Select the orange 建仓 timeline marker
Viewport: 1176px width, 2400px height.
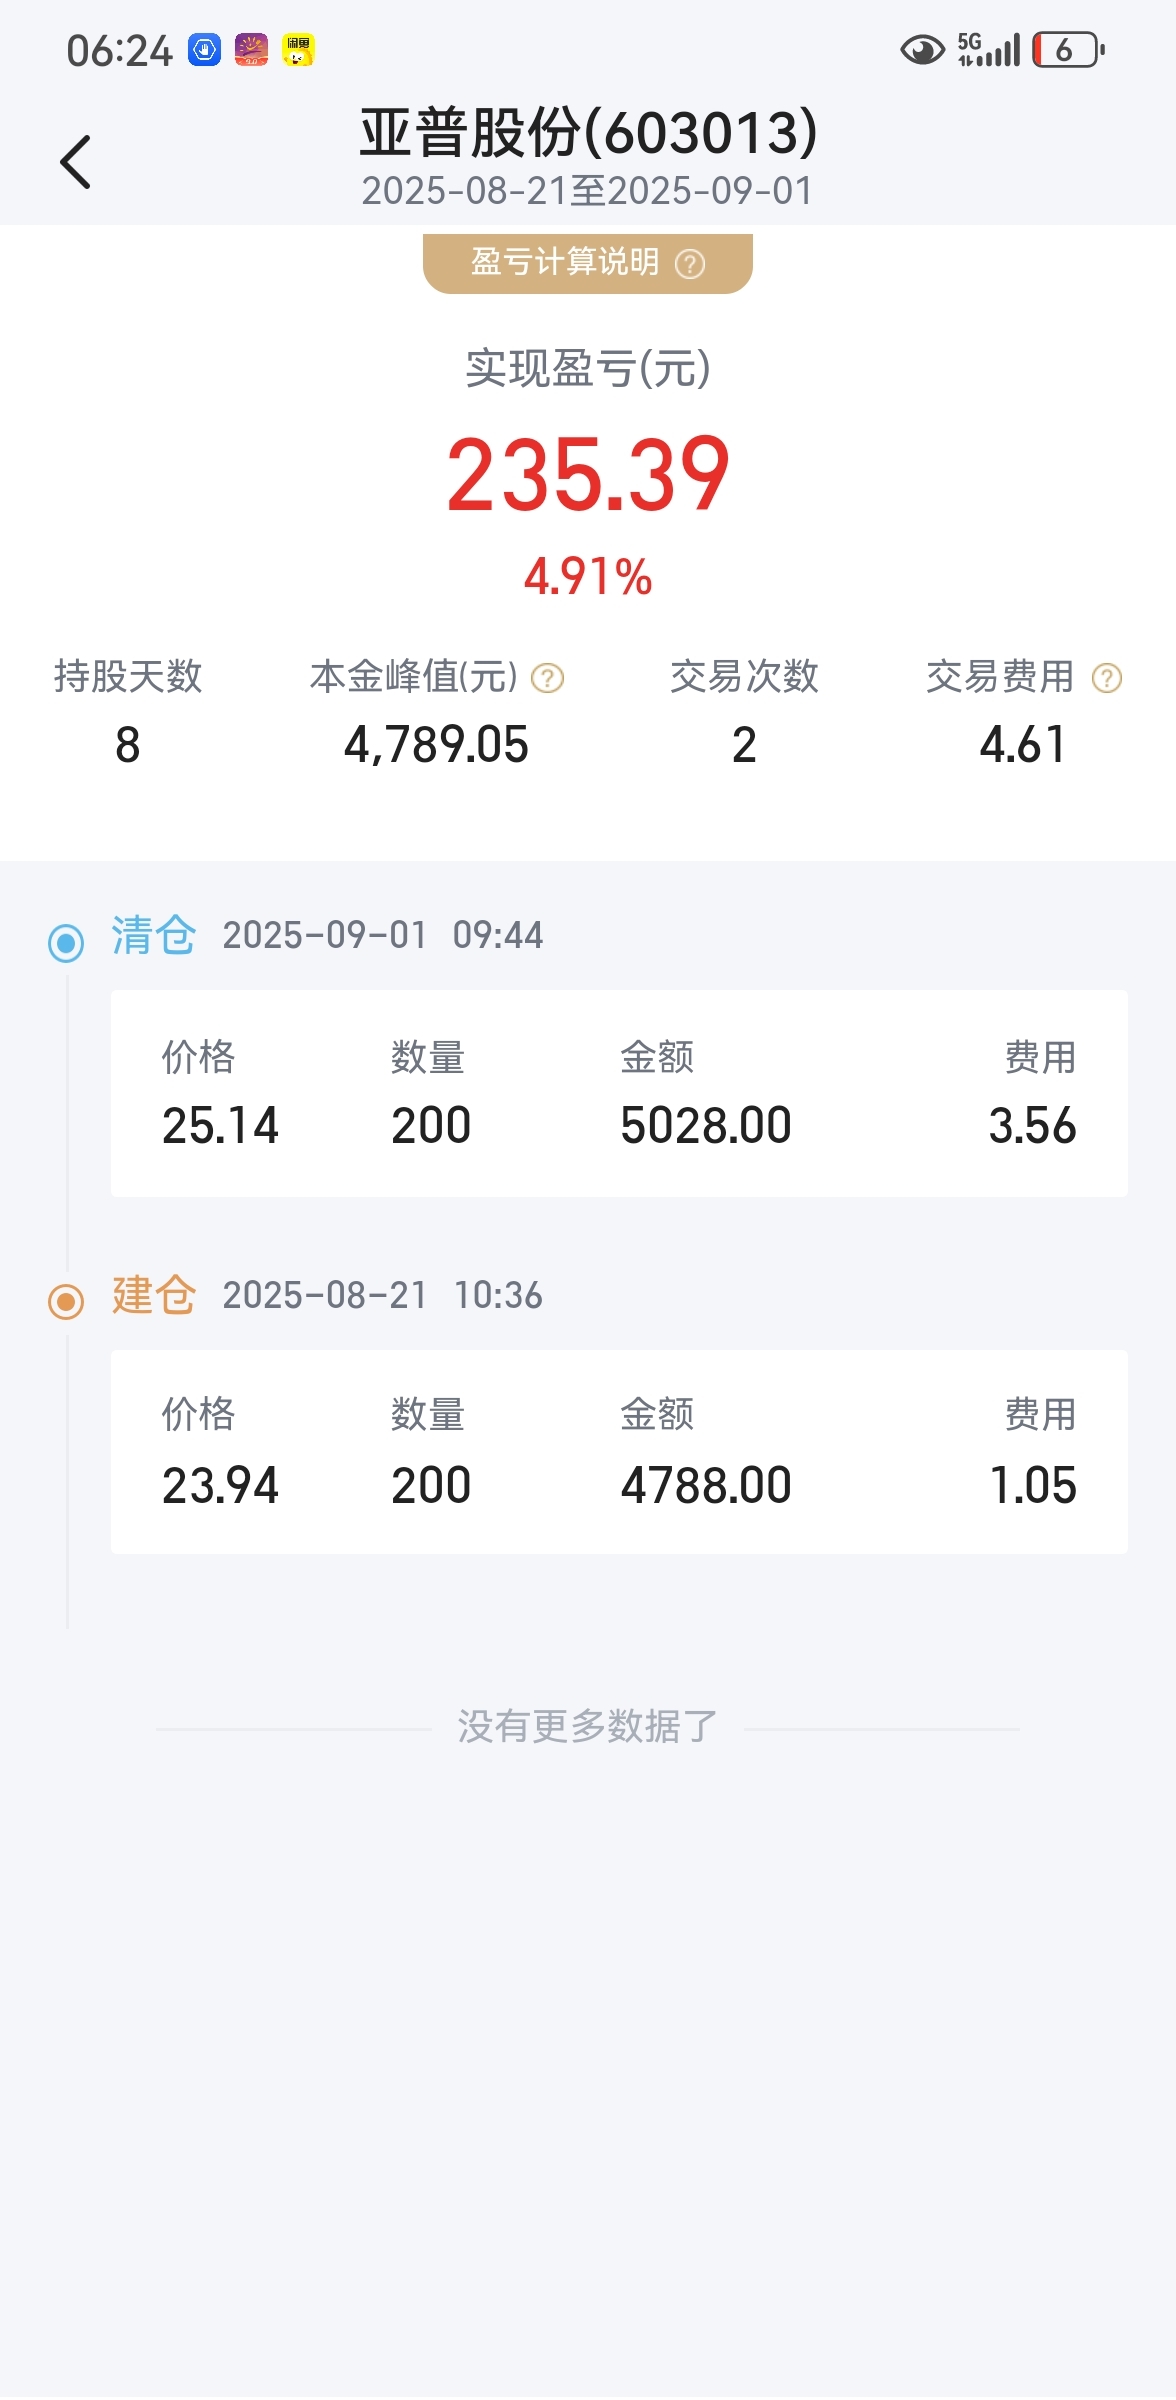tap(66, 1301)
